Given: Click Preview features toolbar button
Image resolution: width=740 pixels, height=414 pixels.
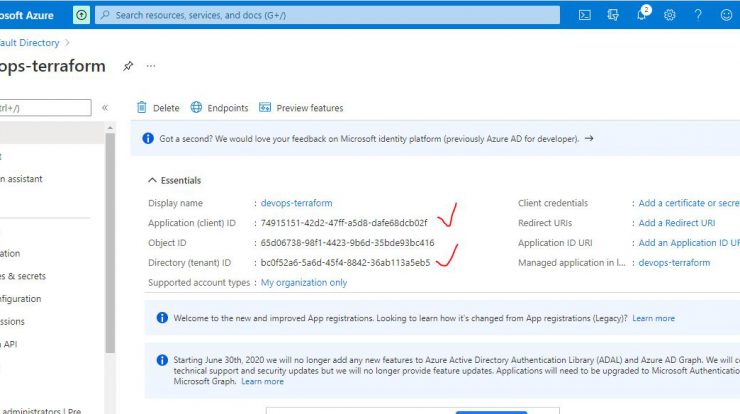Looking at the screenshot, I should [301, 108].
